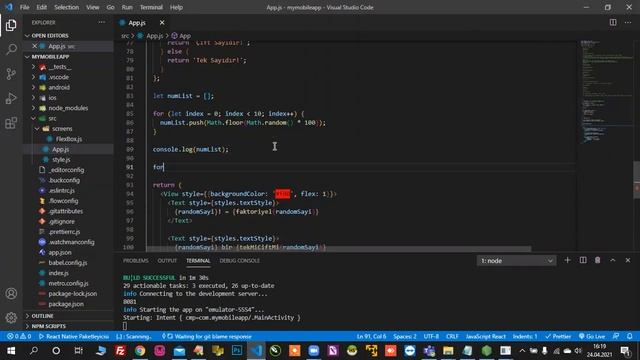This screenshot has height=360, width=640.
Task: Click the feedback icon in status bar
Action: [616, 336]
